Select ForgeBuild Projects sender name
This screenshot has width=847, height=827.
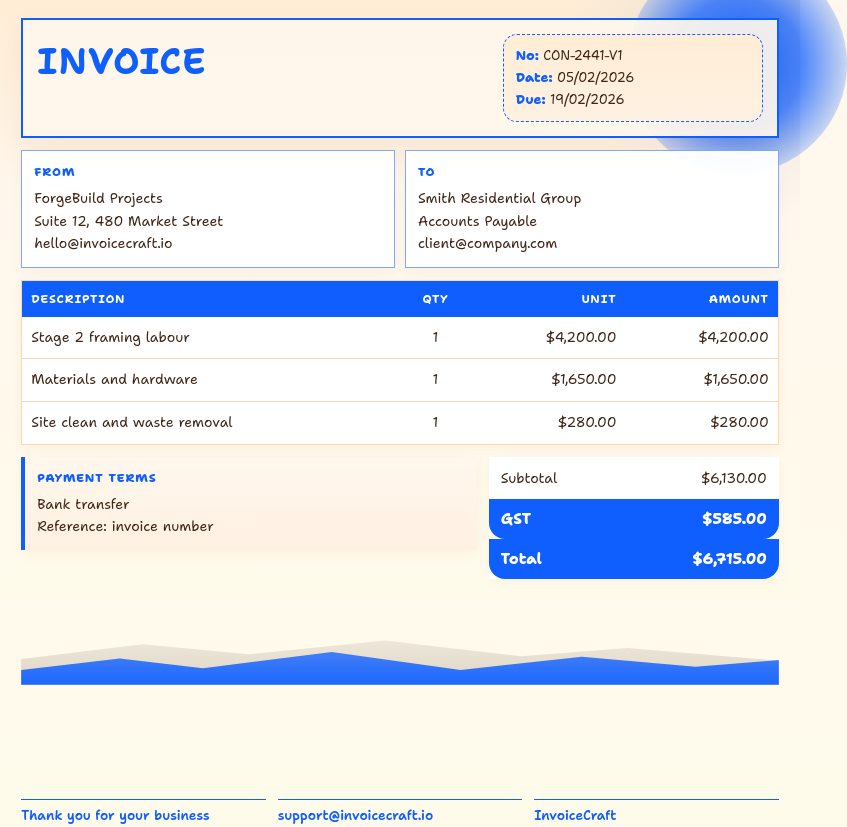98,199
